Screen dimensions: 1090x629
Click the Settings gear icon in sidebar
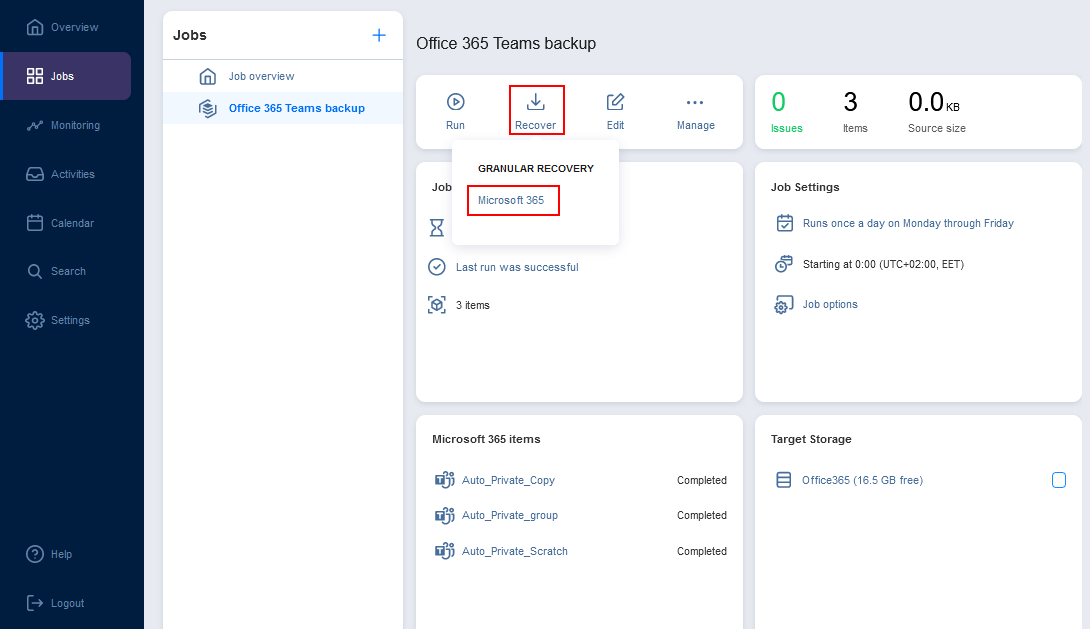(35, 320)
